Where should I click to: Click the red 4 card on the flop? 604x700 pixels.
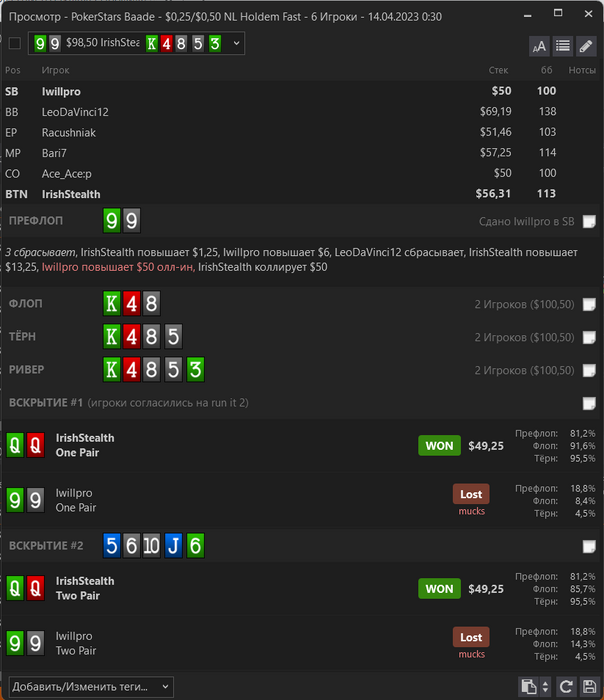131,304
